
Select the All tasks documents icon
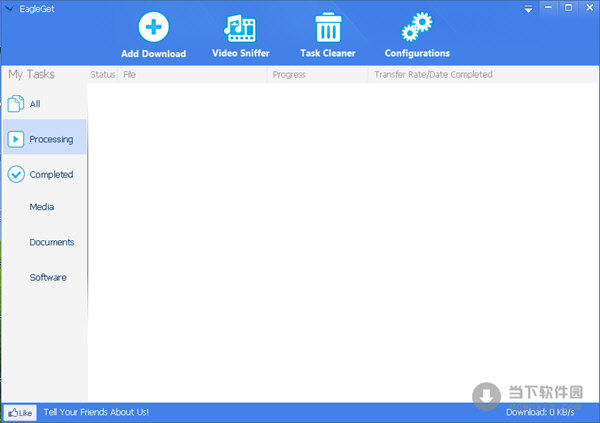[16, 104]
